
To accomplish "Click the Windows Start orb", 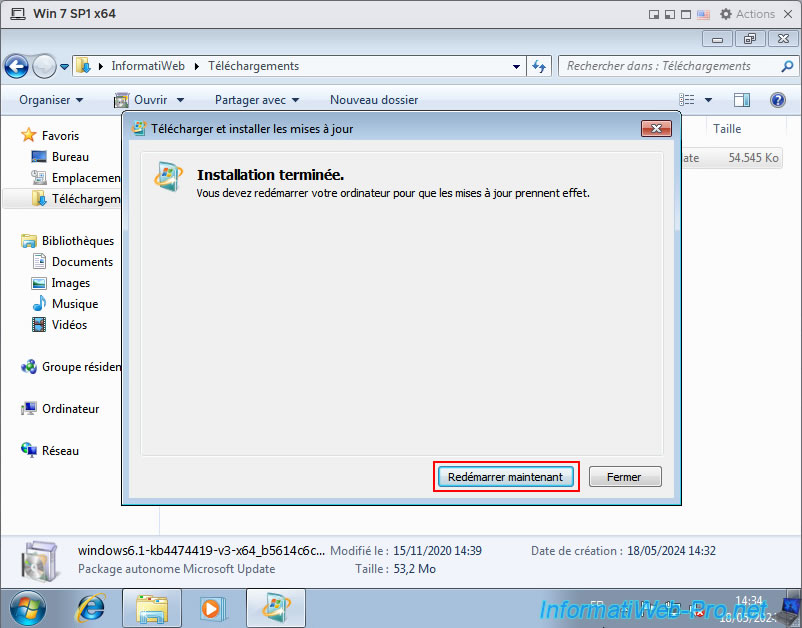I will click(x=29, y=607).
